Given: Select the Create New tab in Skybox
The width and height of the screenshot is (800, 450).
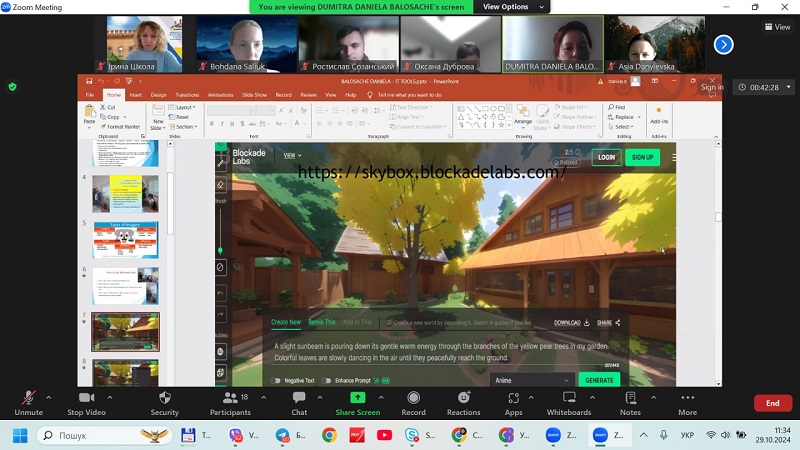Looking at the screenshot, I should [x=286, y=322].
